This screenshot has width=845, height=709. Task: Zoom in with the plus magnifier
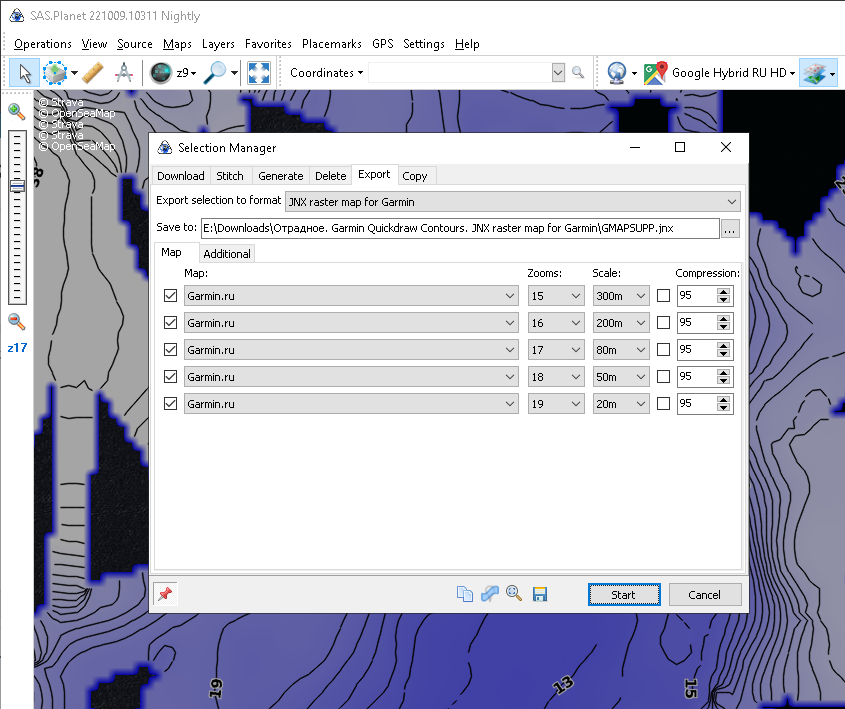(17, 112)
